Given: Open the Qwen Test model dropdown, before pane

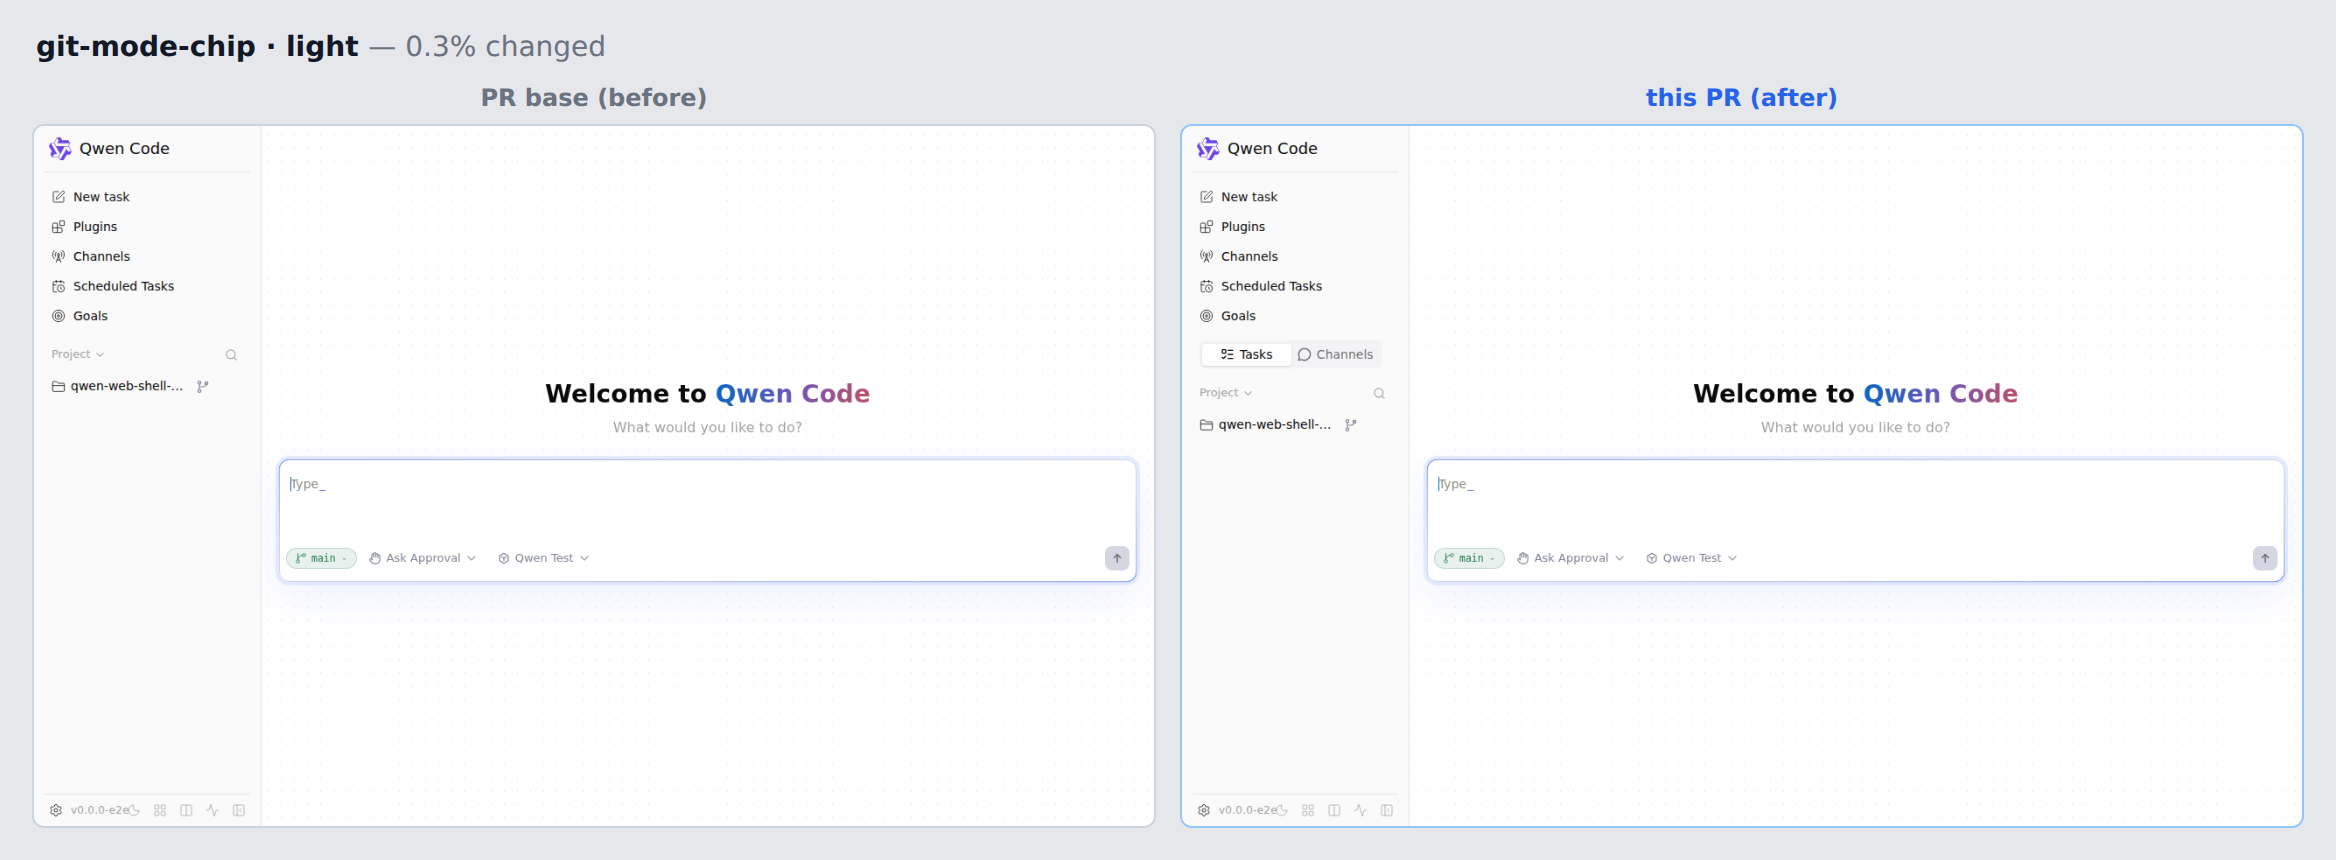Looking at the screenshot, I should pos(544,558).
